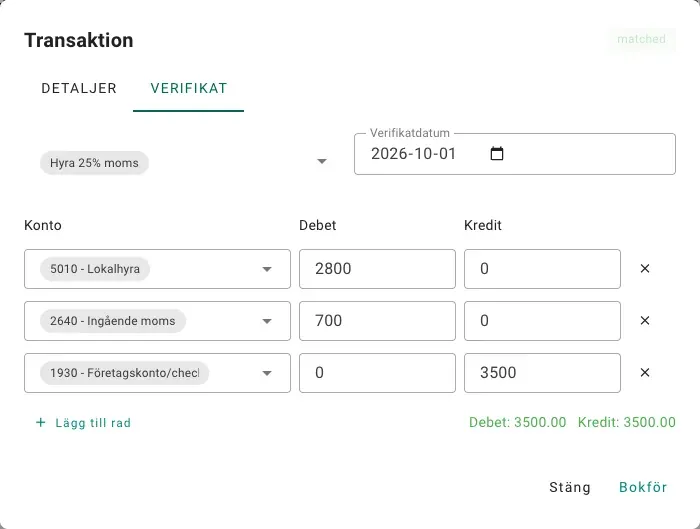700x529 pixels.
Task: Edit Kredit value 0 for Lokalhyra
Action: pos(542,269)
